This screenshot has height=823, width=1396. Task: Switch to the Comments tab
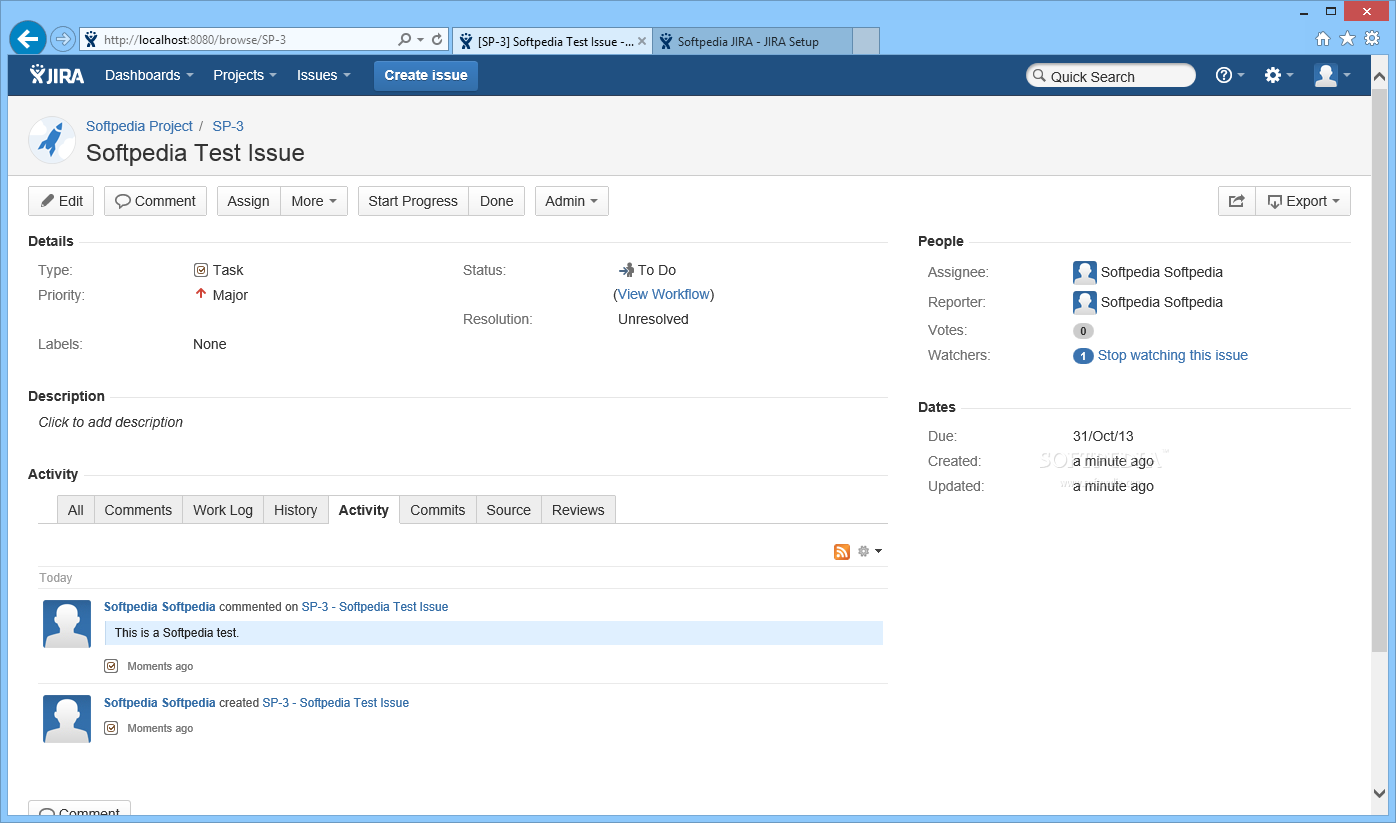(x=138, y=510)
